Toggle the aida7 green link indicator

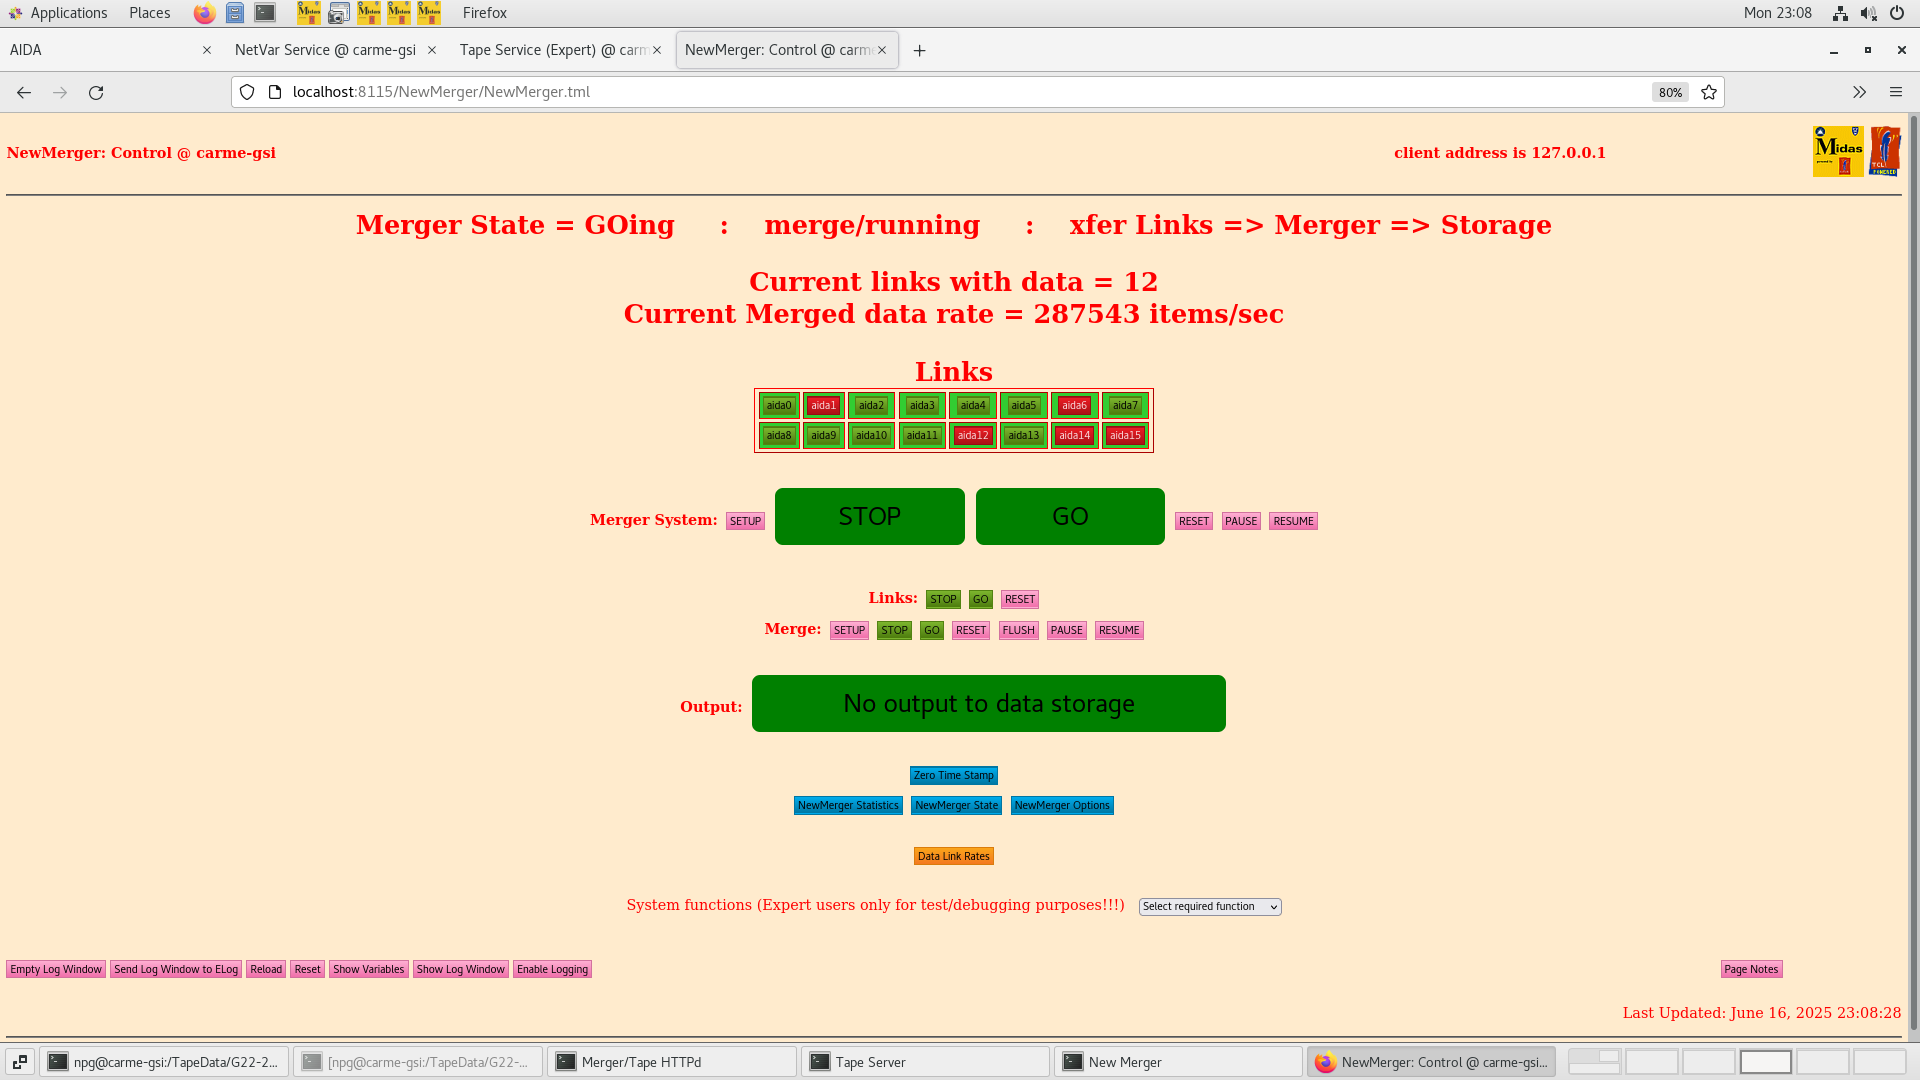click(1125, 405)
